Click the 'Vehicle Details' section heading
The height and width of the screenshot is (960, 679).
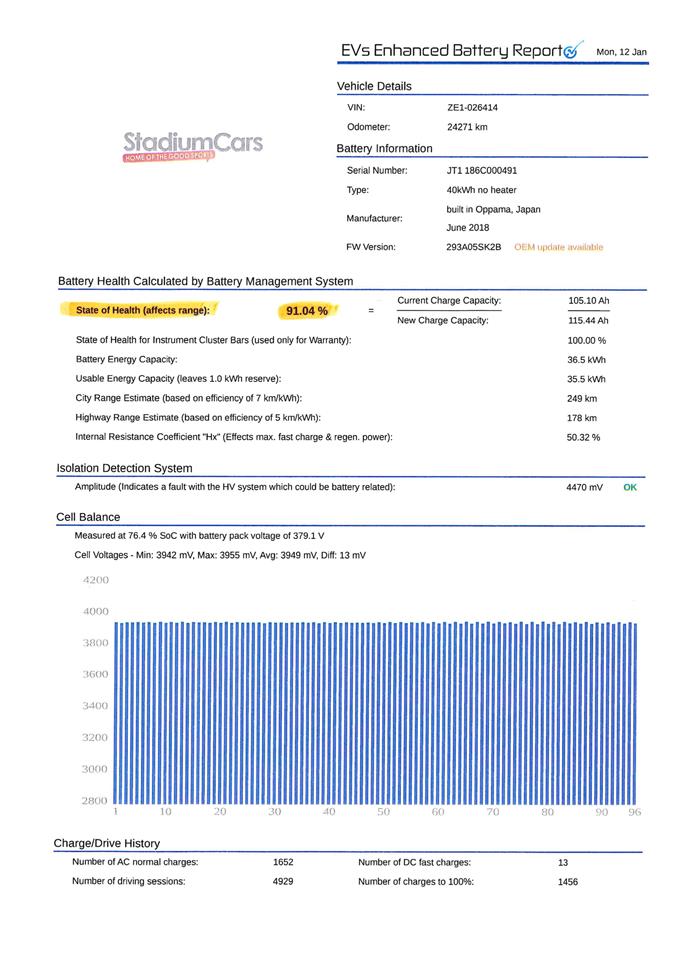[374, 86]
